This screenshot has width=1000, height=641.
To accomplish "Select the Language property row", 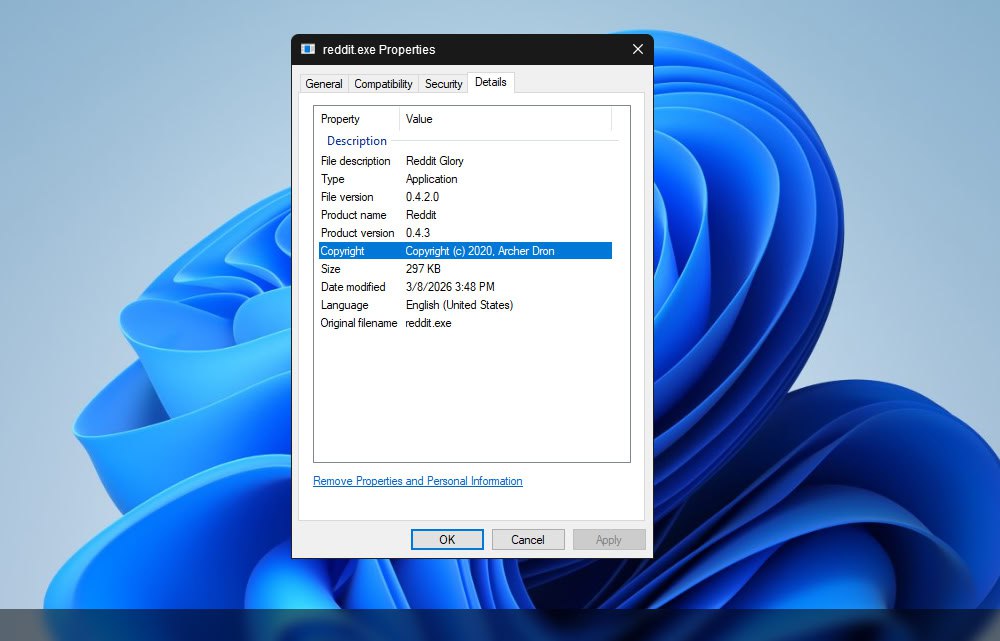I will [466, 305].
